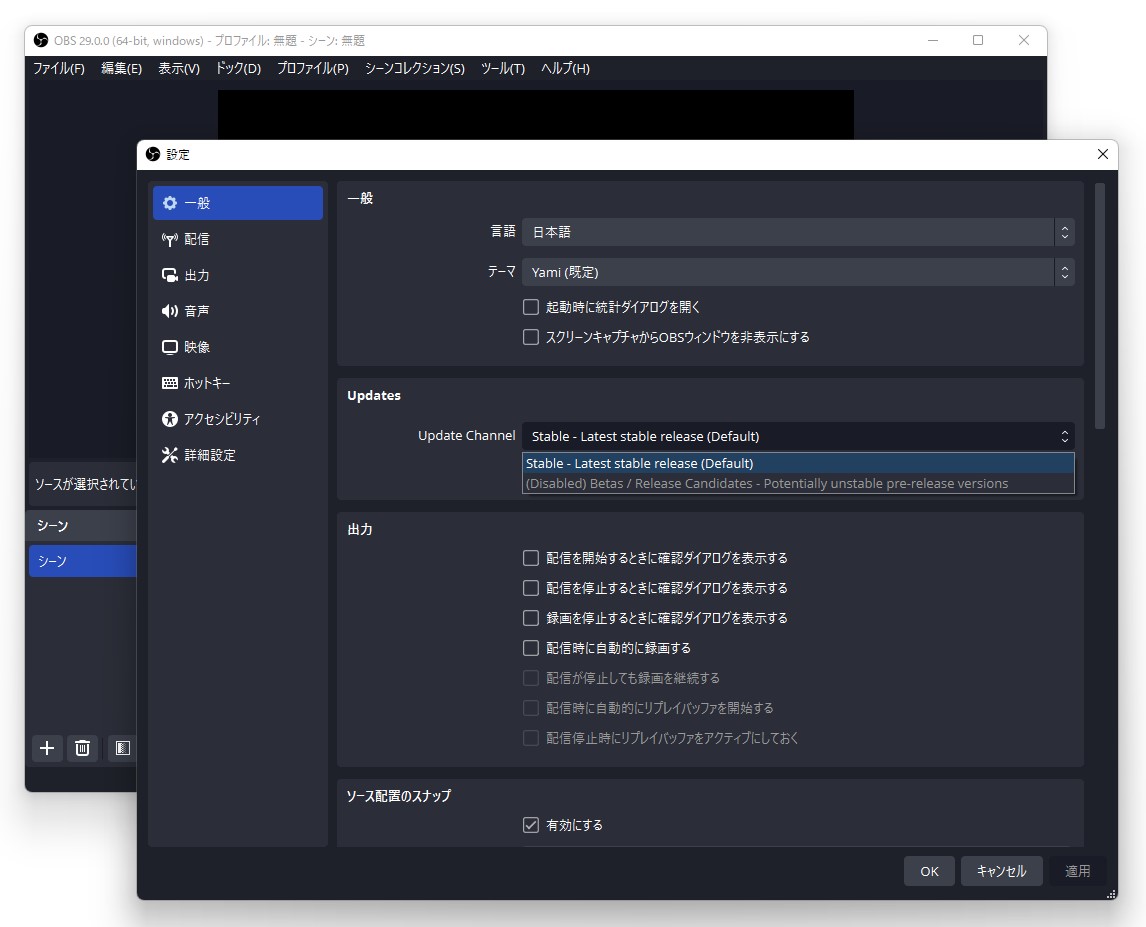Add a new scene with the plus icon

pos(46,748)
